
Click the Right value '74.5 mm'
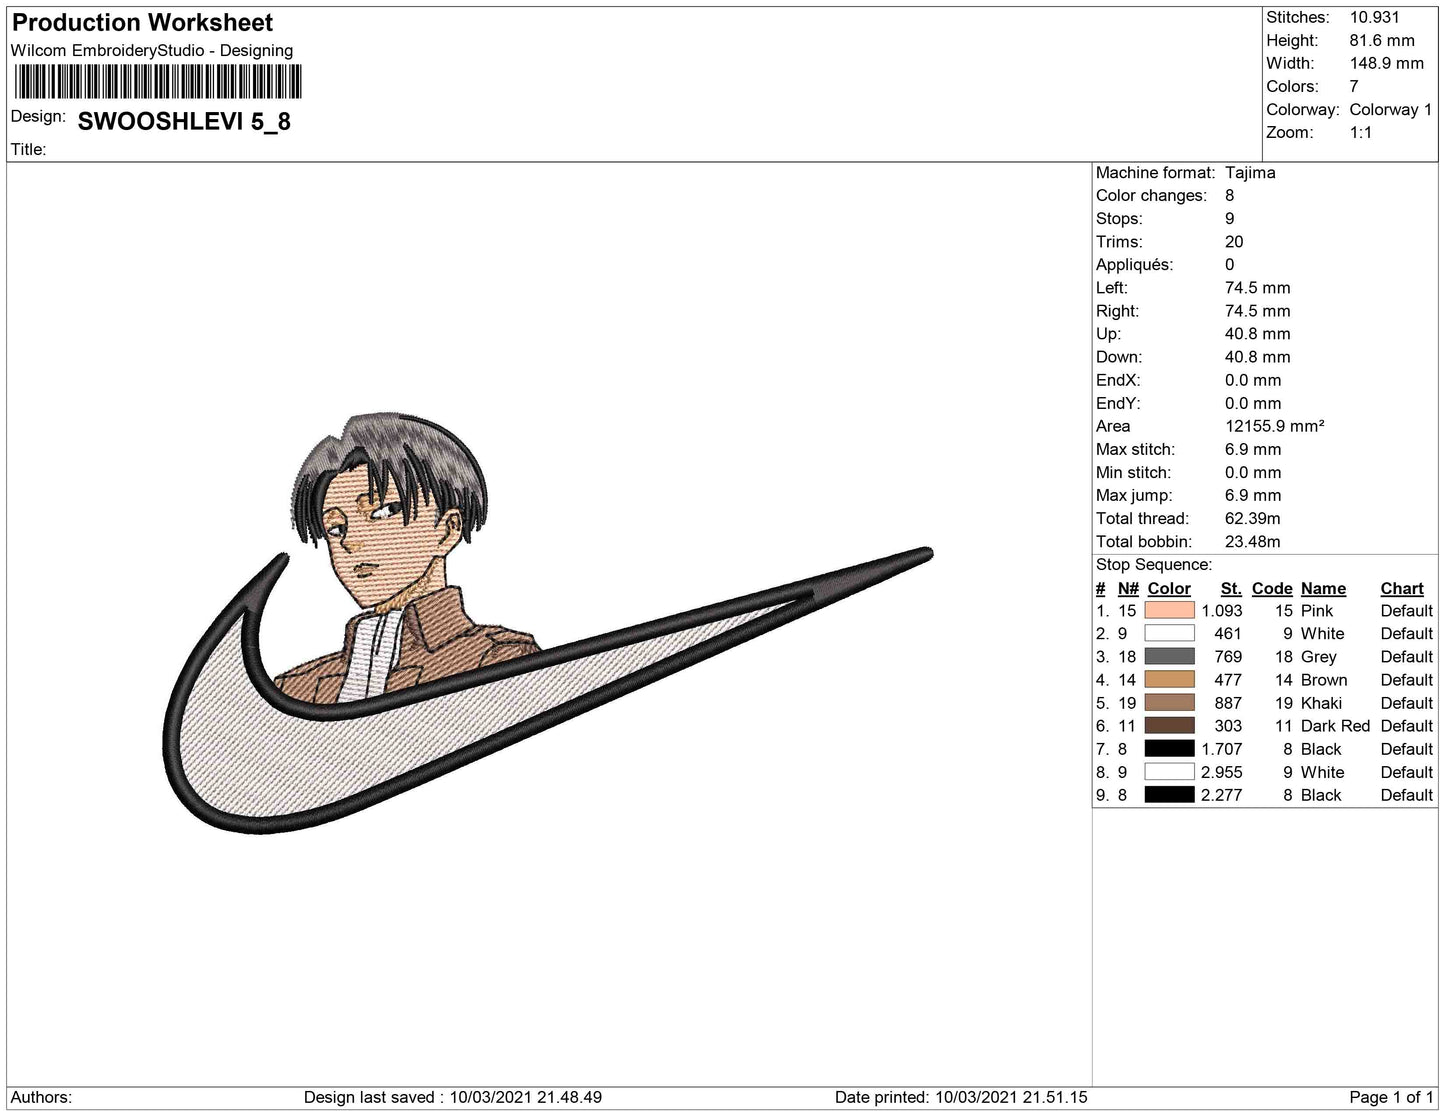pyautogui.click(x=1258, y=311)
